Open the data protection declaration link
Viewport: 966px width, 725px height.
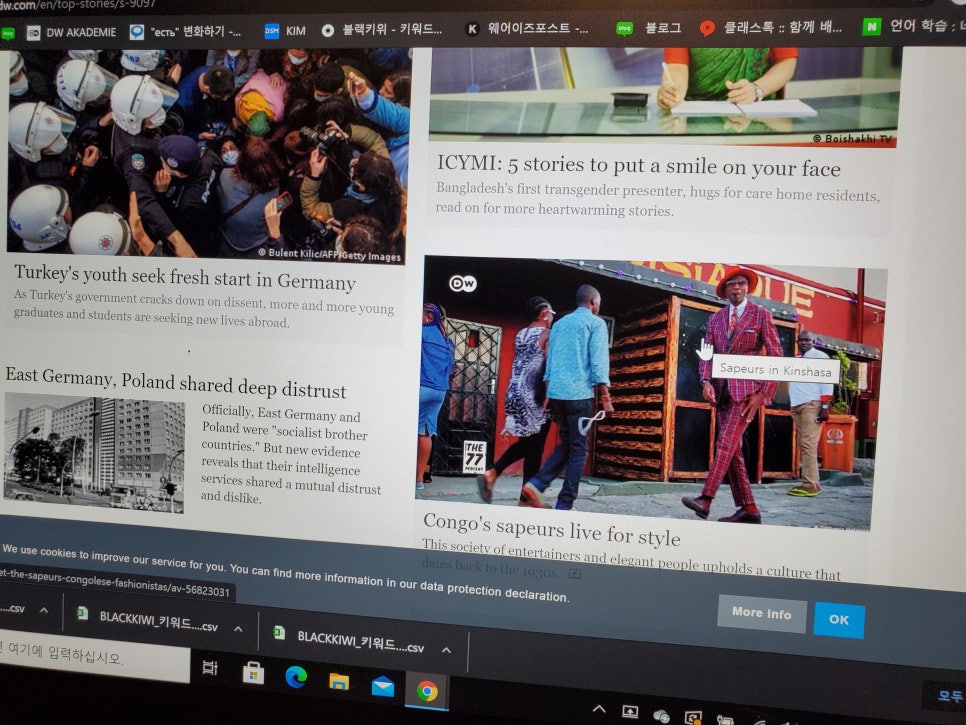tap(493, 589)
